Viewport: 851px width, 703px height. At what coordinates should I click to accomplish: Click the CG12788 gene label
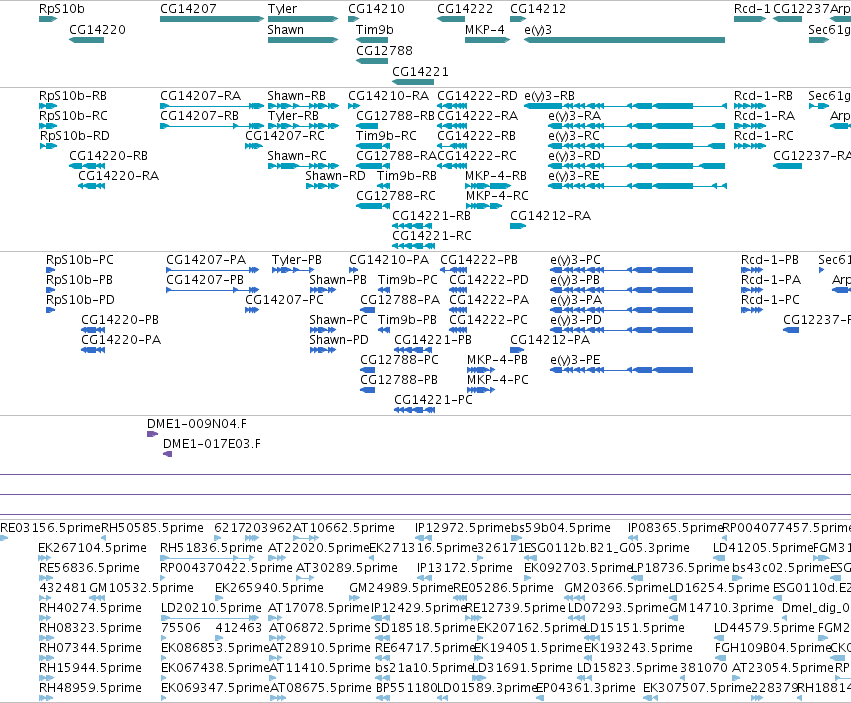pos(384,50)
